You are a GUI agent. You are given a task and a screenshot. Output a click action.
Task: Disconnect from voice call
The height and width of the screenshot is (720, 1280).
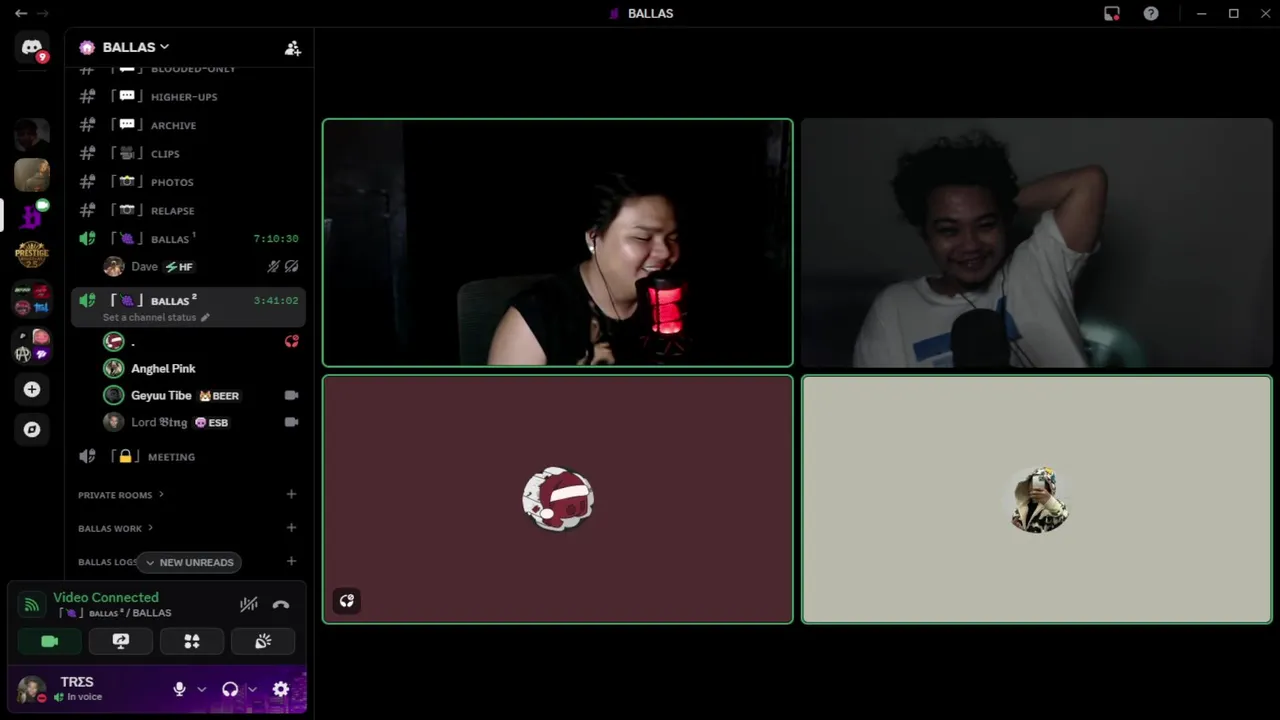pyautogui.click(x=281, y=604)
